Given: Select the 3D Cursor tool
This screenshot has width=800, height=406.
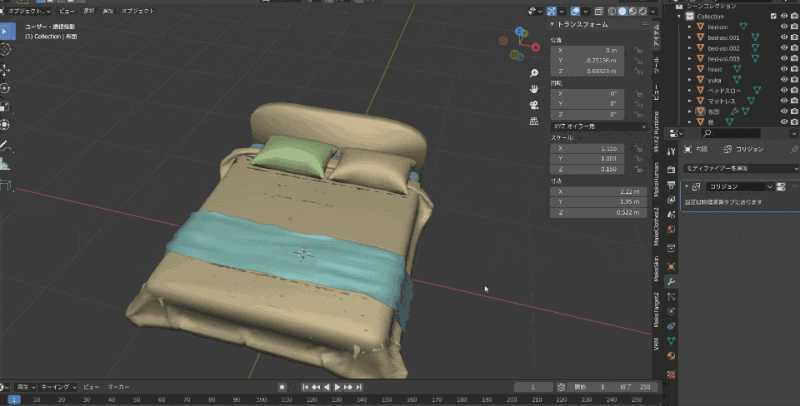Looking at the screenshot, I should [5, 49].
